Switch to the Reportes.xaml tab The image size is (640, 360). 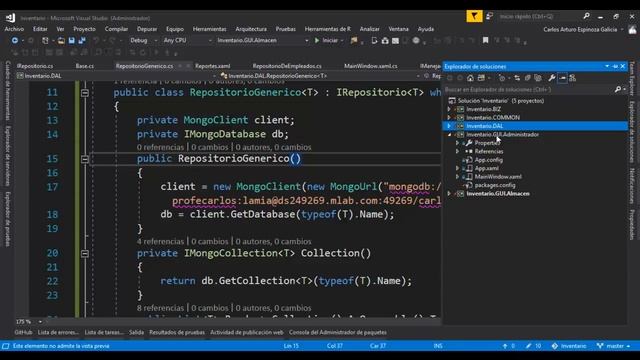pyautogui.click(x=213, y=66)
